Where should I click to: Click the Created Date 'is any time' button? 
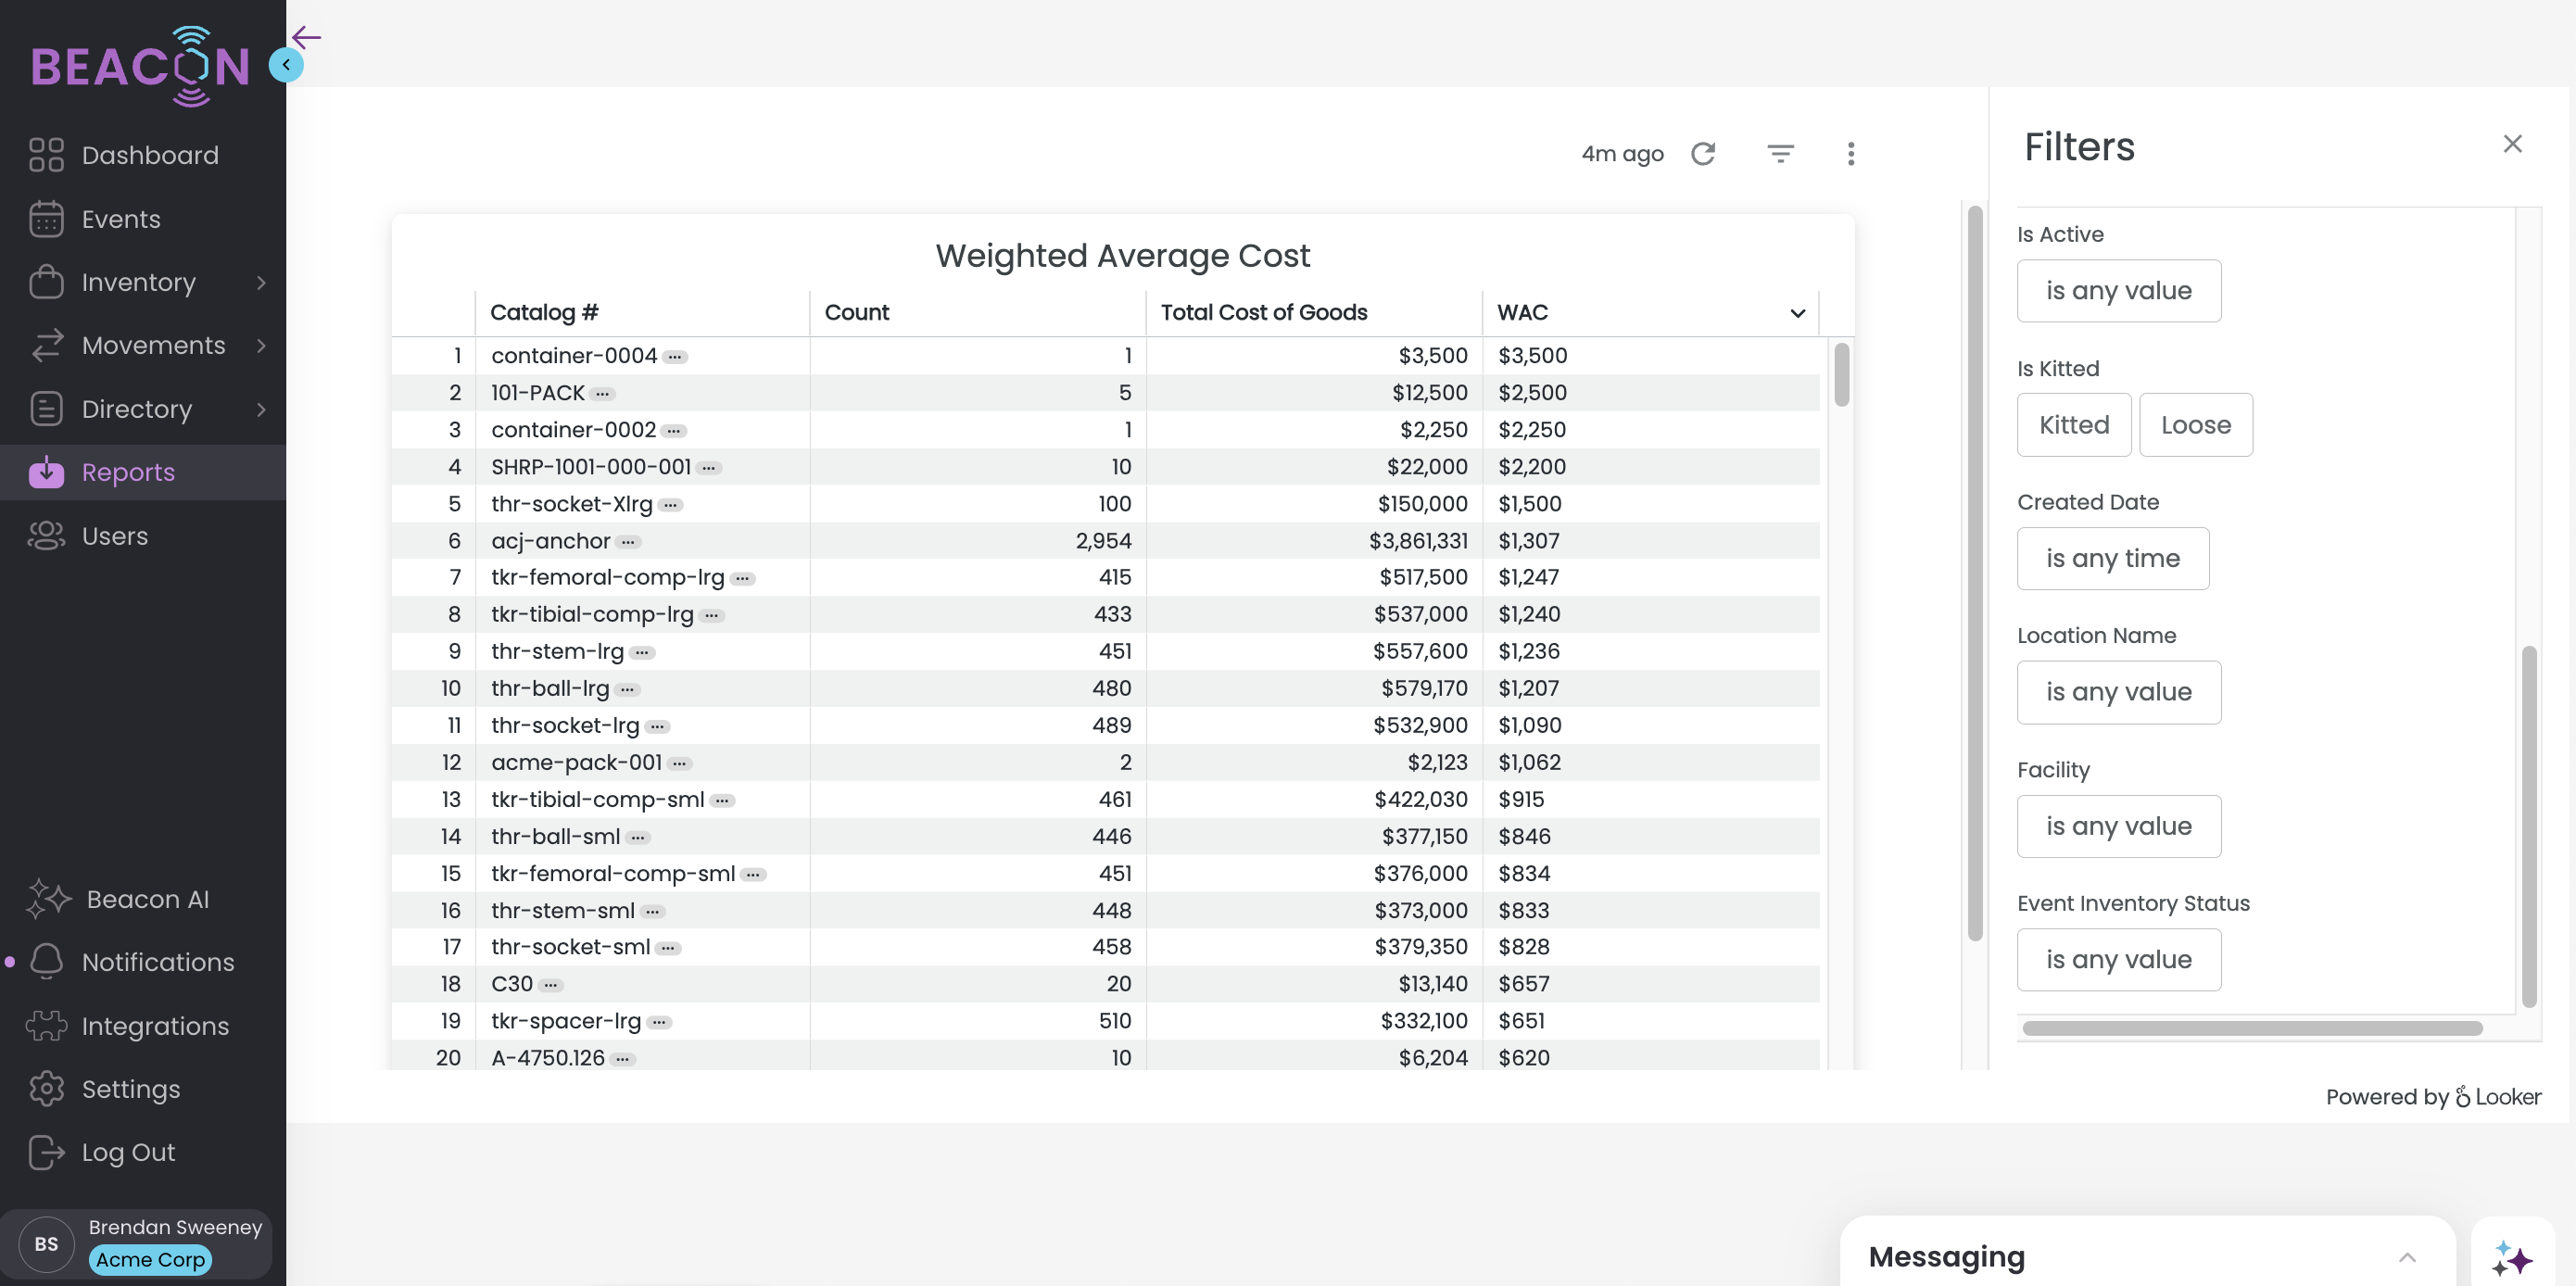(2112, 558)
